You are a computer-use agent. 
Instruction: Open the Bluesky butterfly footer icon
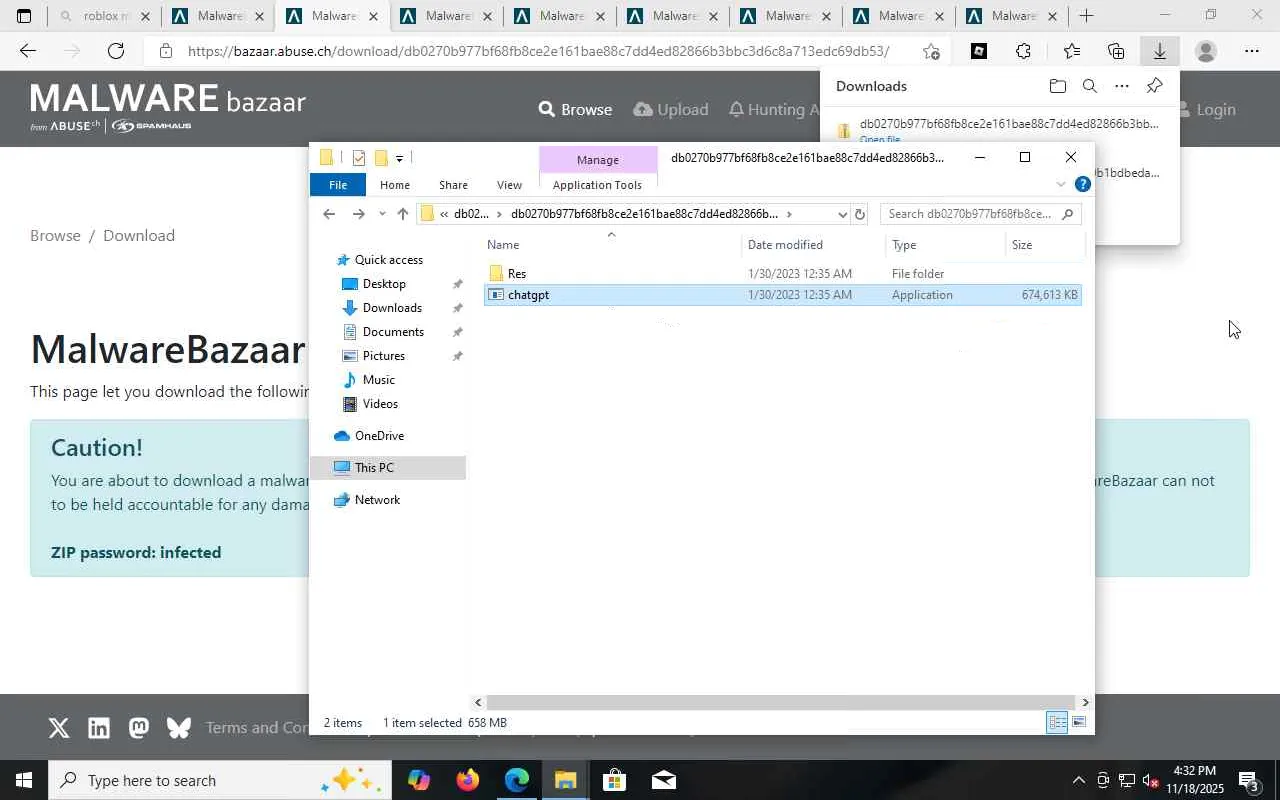pyautogui.click(x=179, y=728)
